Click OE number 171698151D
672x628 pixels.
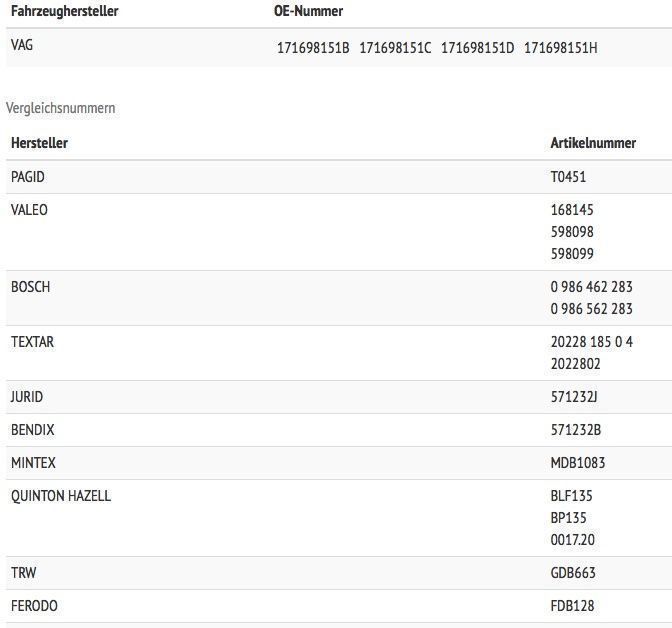coord(477,48)
